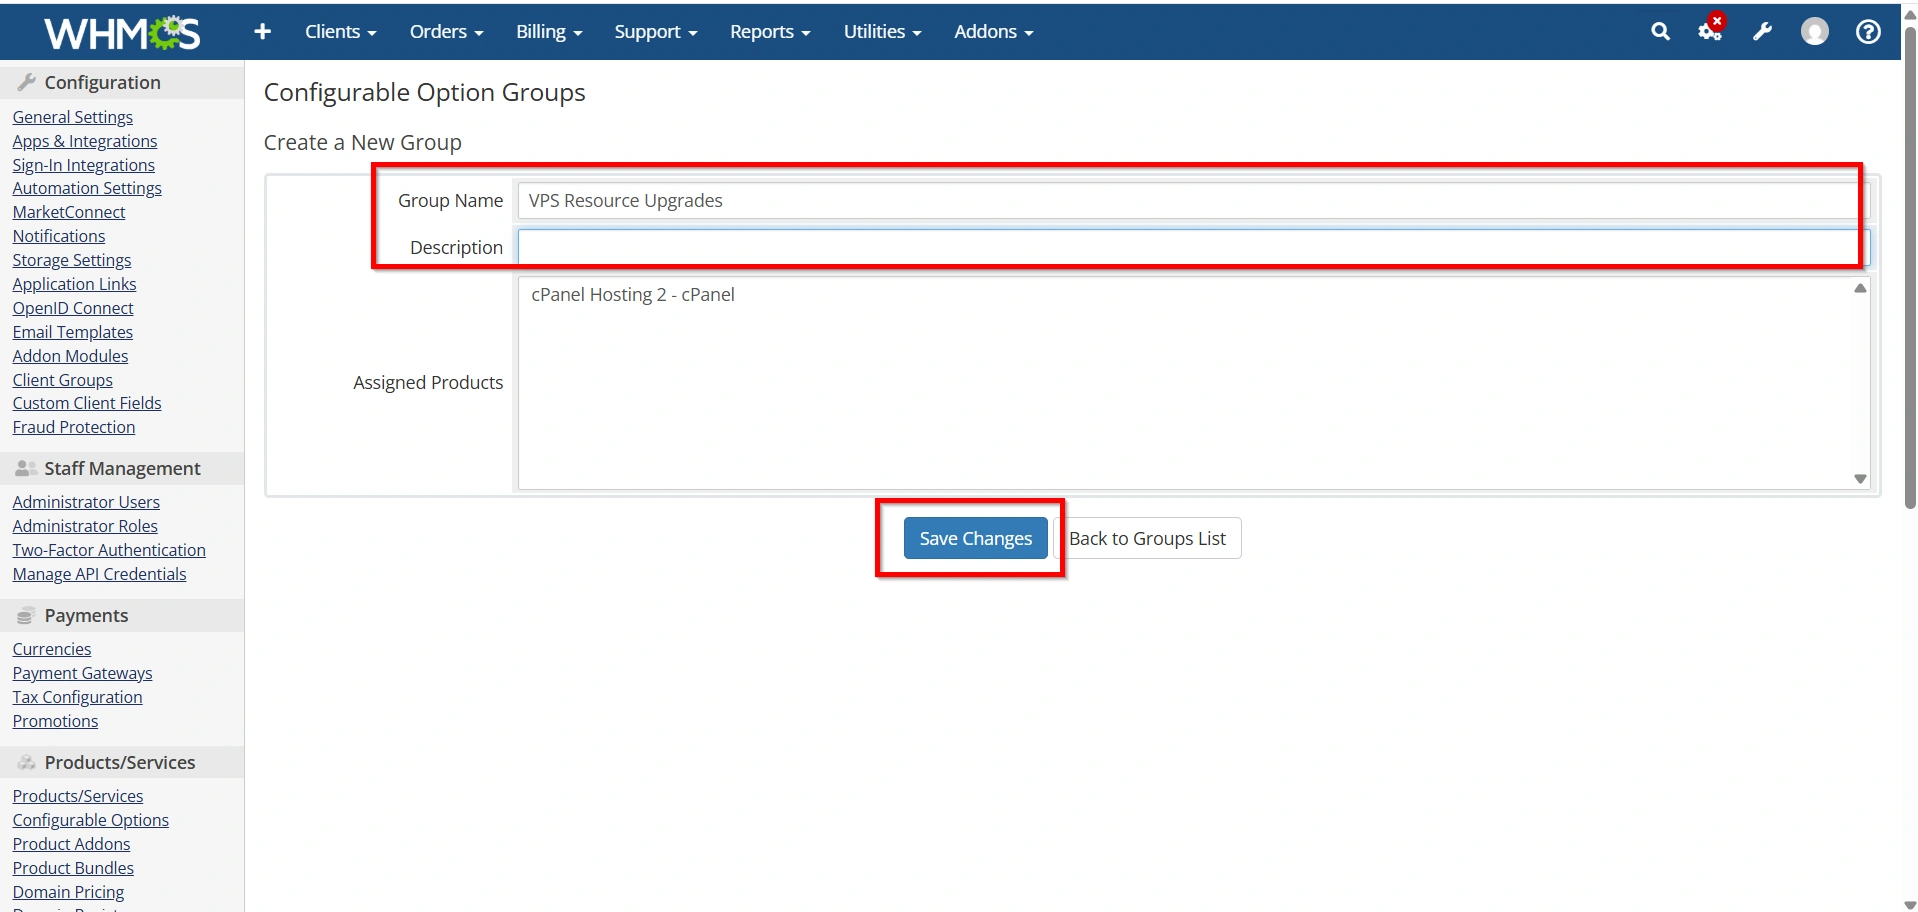The image size is (1918, 912).
Task: Open the user account avatar menu
Action: [1814, 32]
